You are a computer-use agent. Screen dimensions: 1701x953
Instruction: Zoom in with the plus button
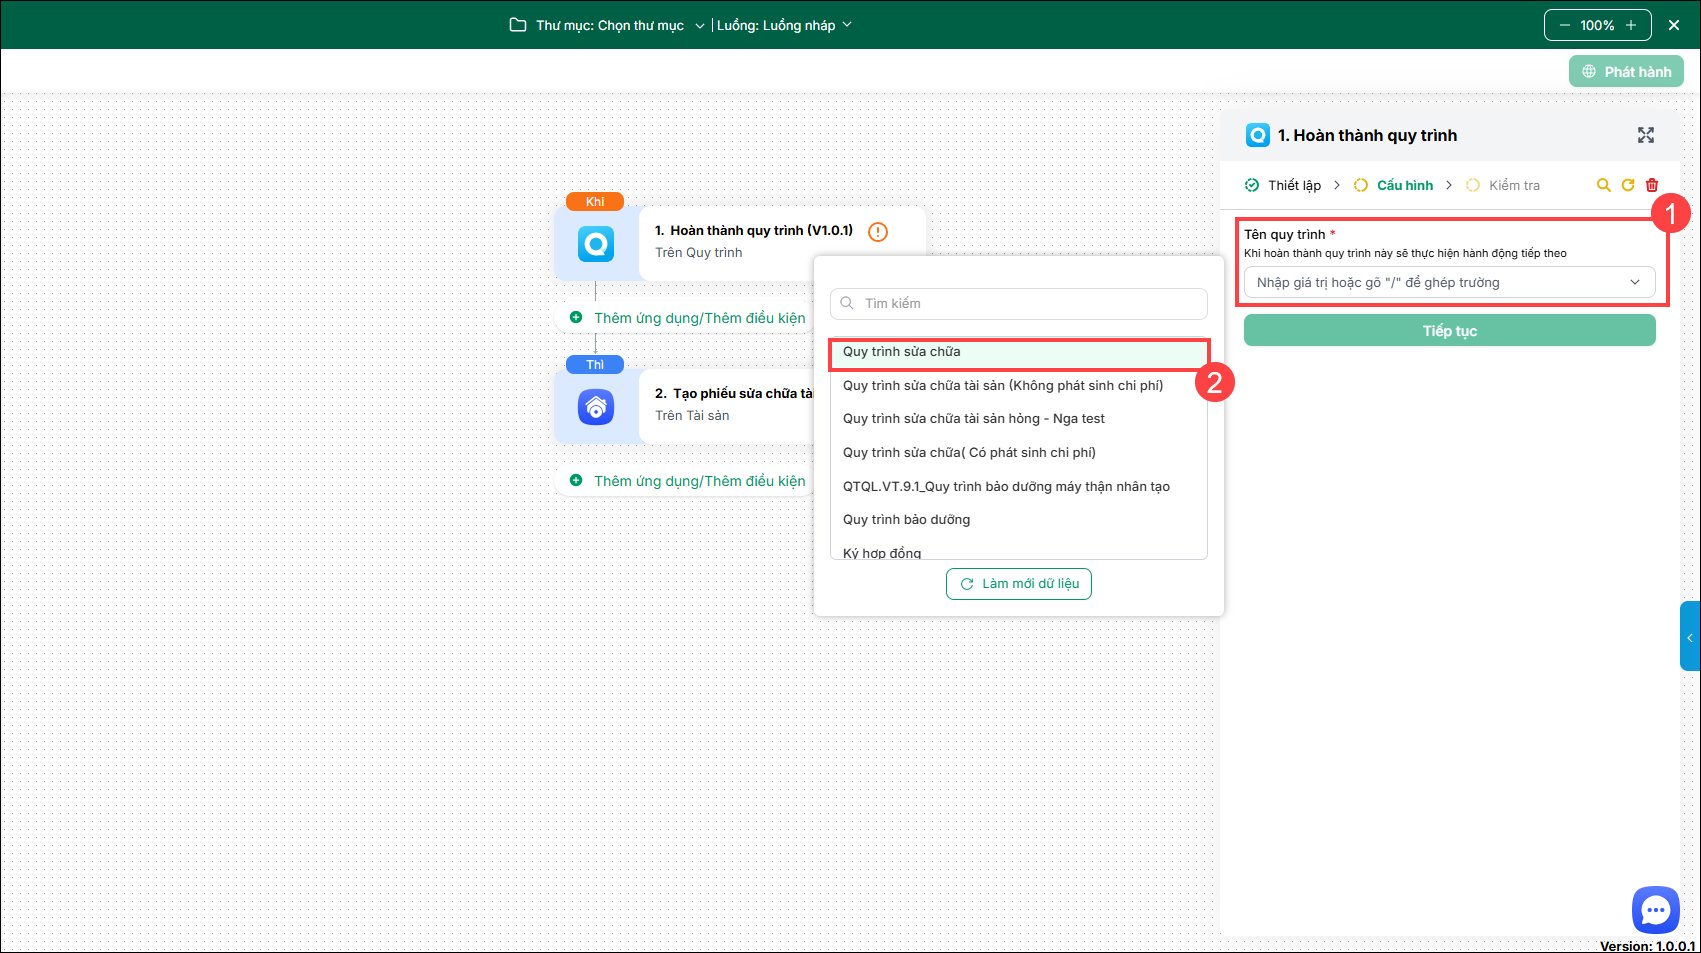point(1631,25)
